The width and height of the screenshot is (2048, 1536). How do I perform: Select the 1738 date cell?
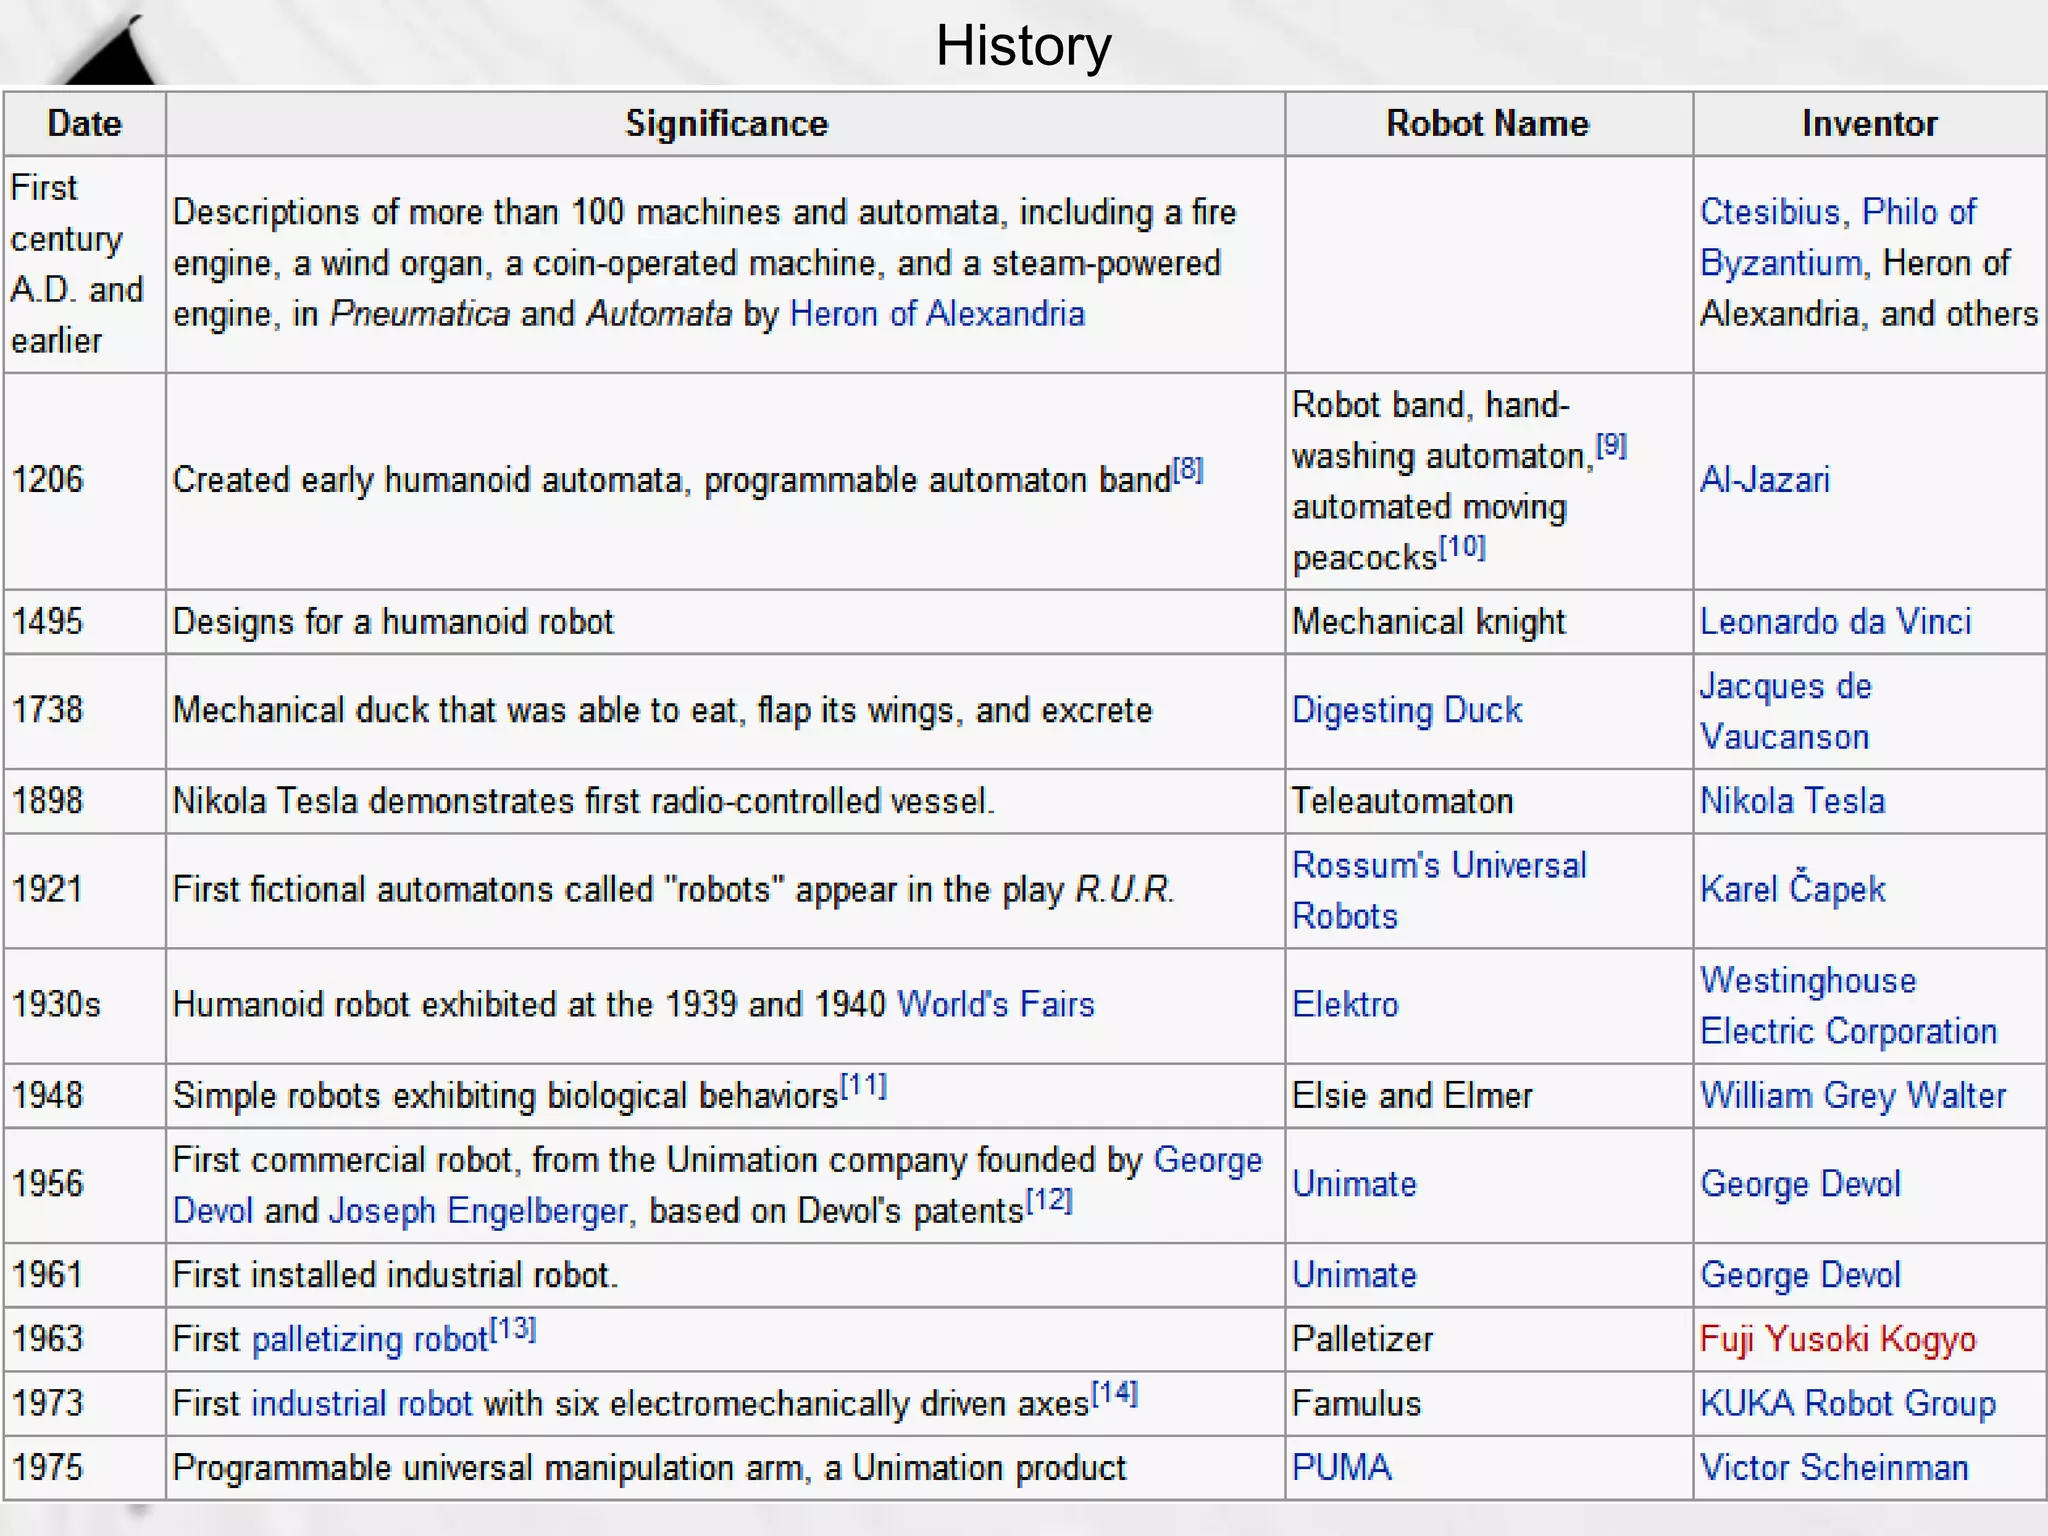(85, 711)
